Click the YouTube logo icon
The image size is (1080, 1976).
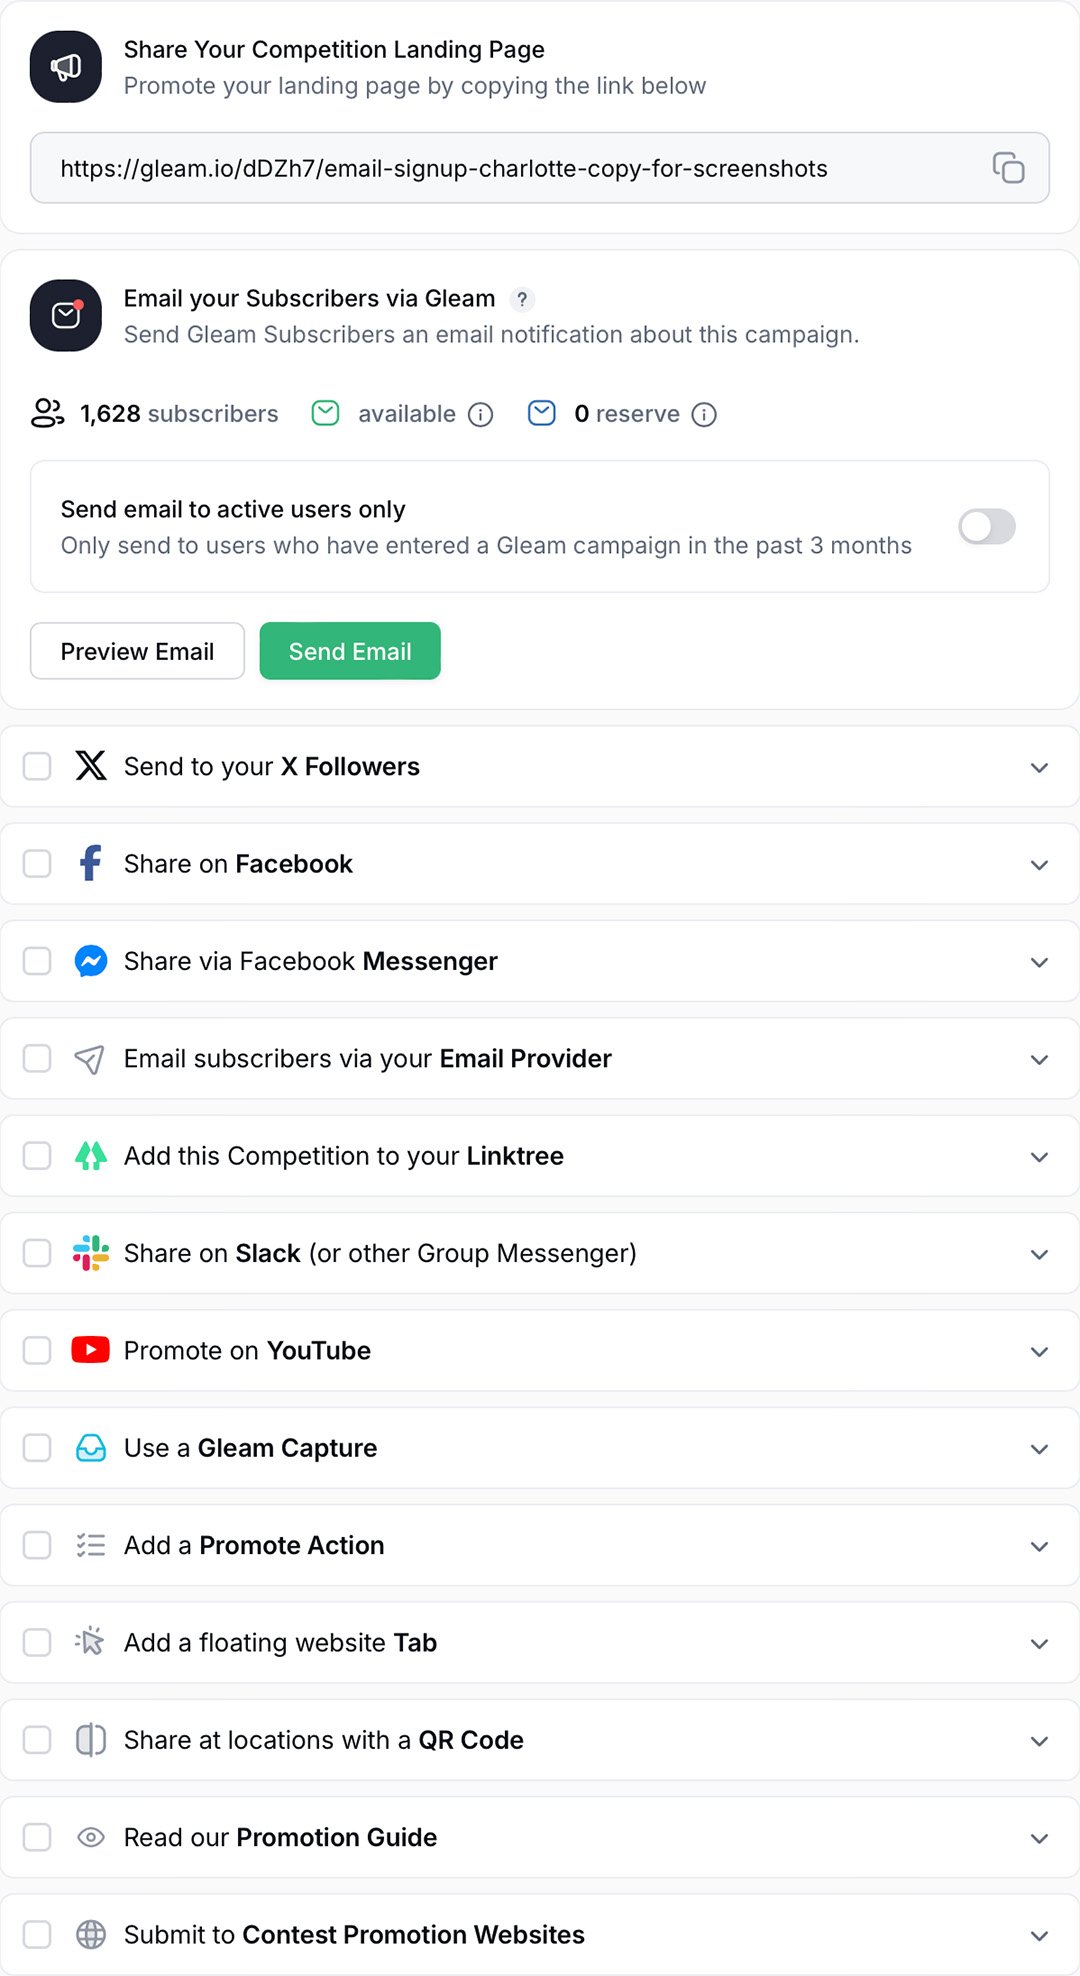(x=91, y=1350)
